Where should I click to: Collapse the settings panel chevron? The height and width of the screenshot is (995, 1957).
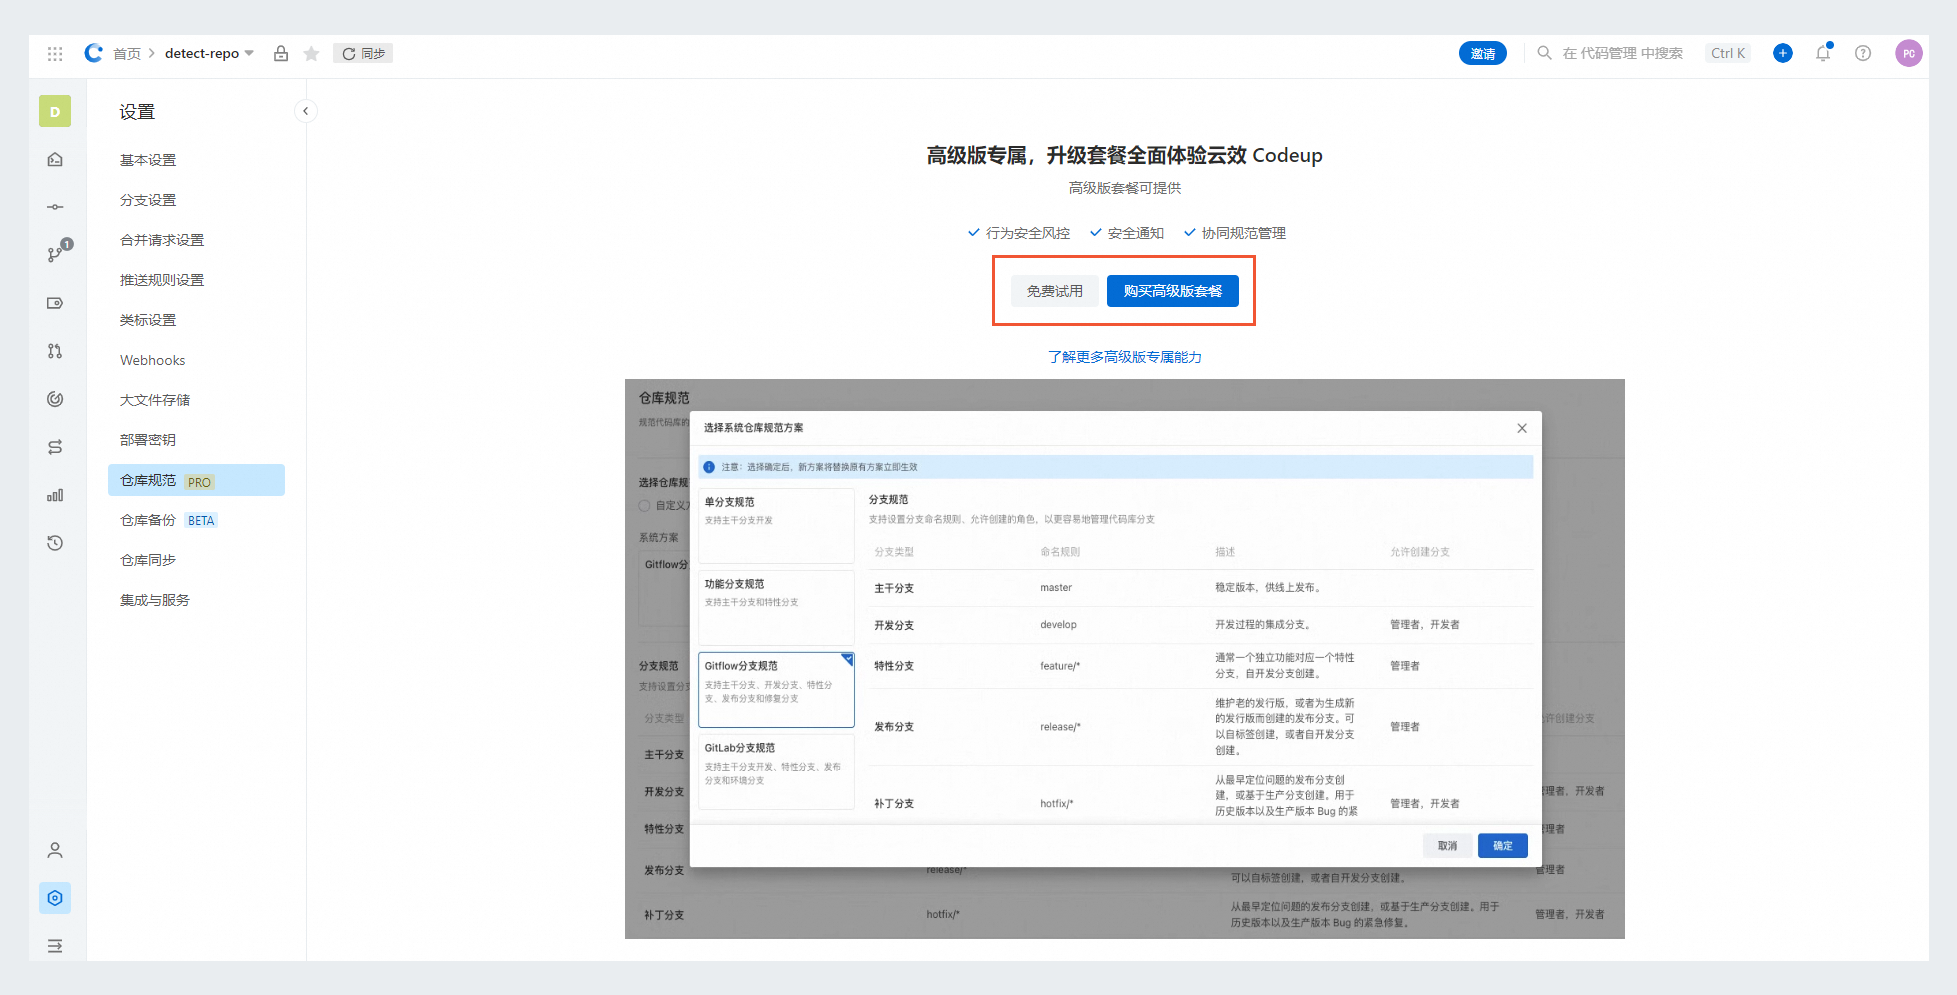pyautogui.click(x=305, y=111)
